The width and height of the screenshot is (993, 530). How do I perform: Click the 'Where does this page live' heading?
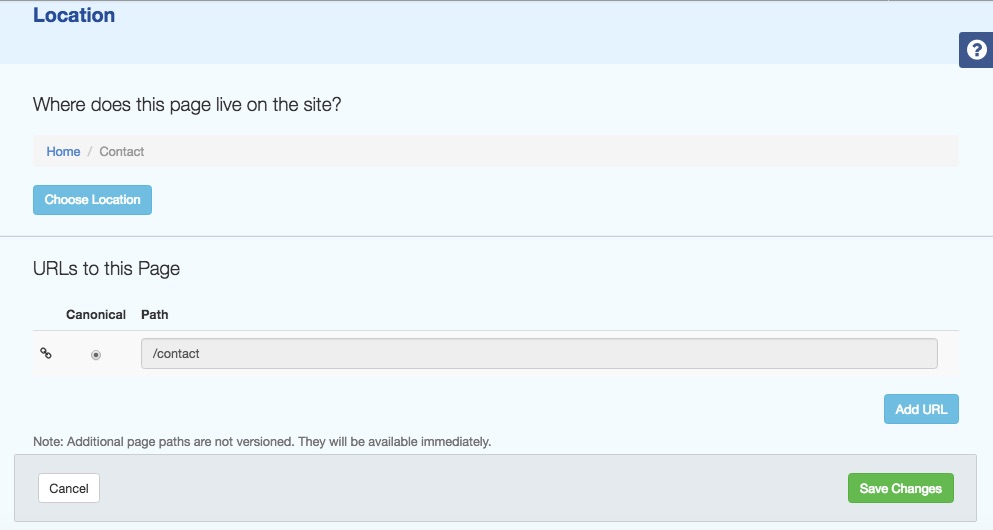pyautogui.click(x=187, y=104)
